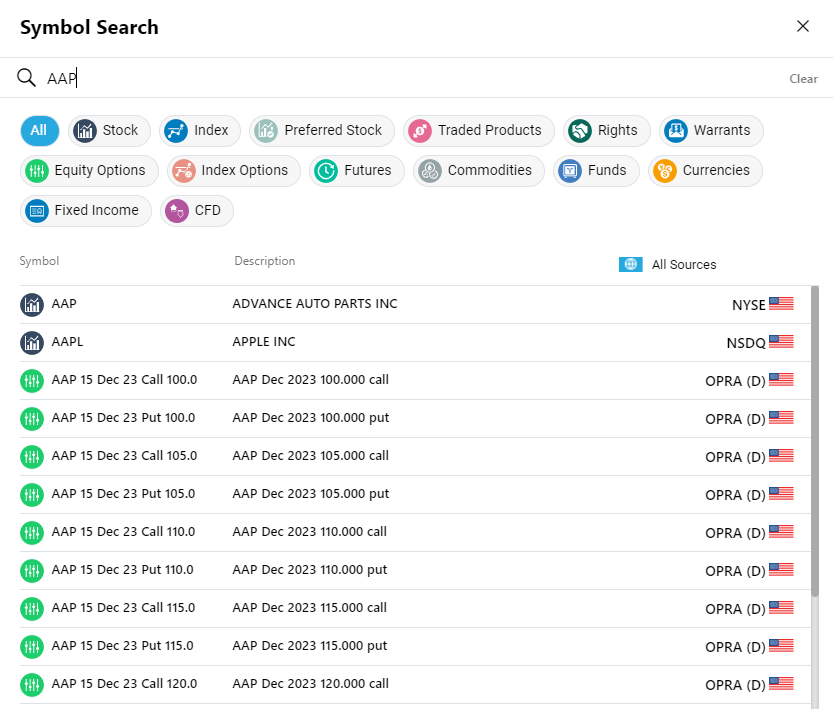The height and width of the screenshot is (709, 833).
Task: Show only Fixed Income symbols
Action: click(x=86, y=211)
